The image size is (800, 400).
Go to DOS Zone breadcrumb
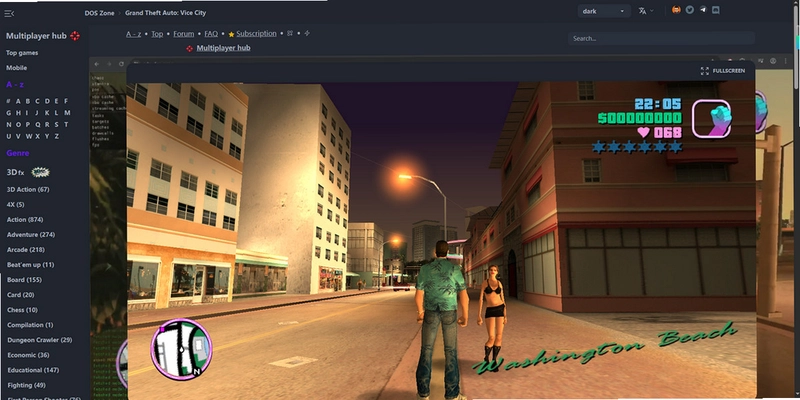[x=99, y=13]
